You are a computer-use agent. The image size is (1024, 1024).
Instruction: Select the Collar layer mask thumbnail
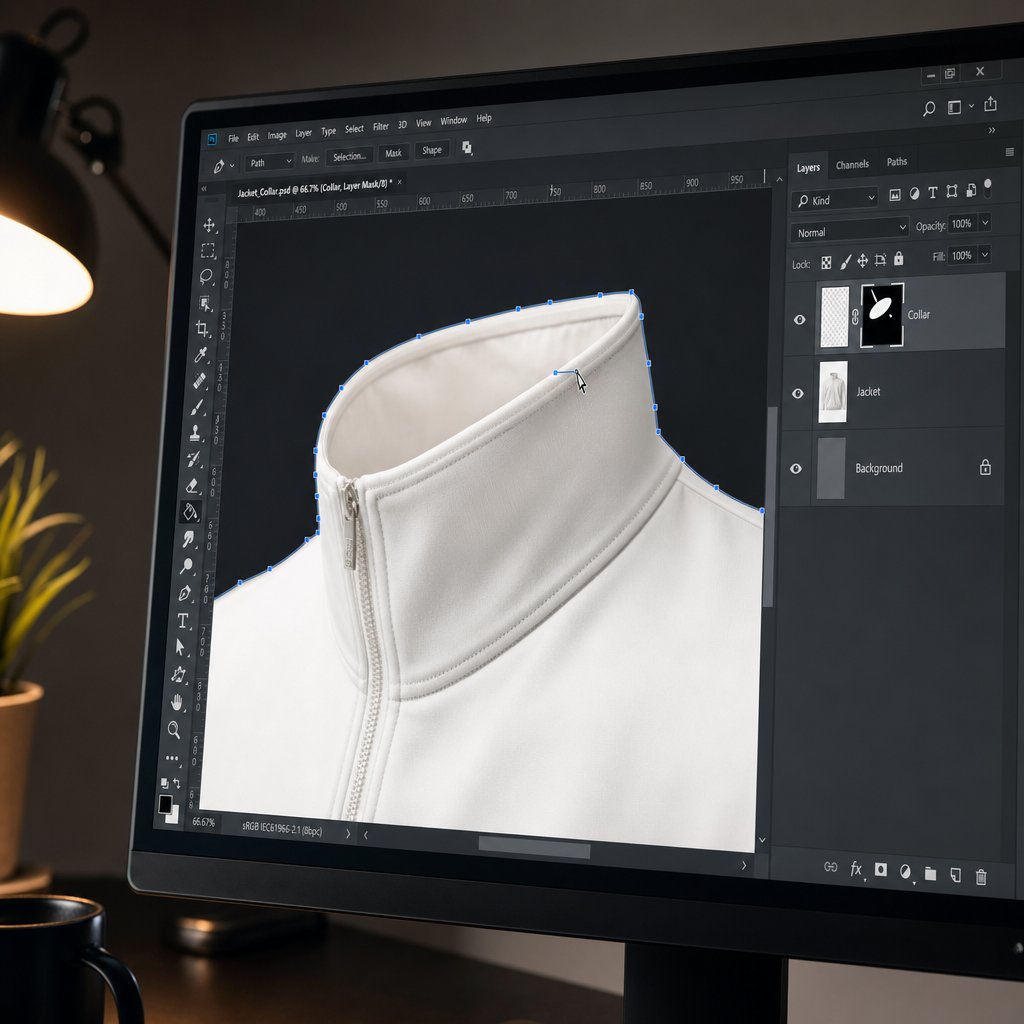pyautogui.click(x=882, y=315)
